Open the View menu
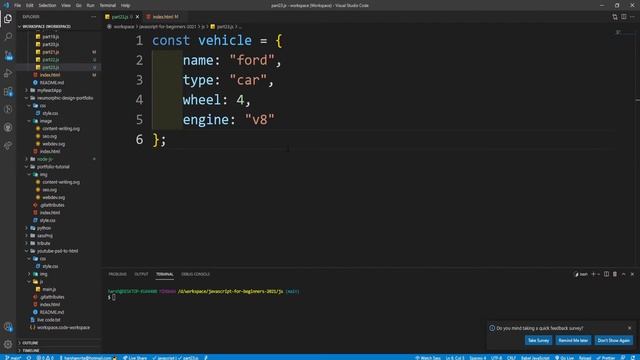Screen dimensions: 640x360 pyautogui.click(x=66, y=5)
